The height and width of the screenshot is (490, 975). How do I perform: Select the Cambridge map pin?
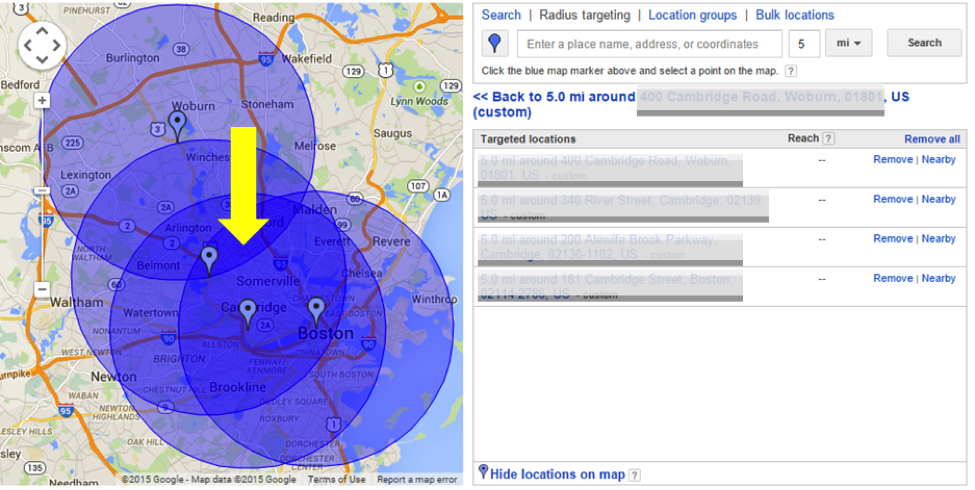tap(247, 313)
